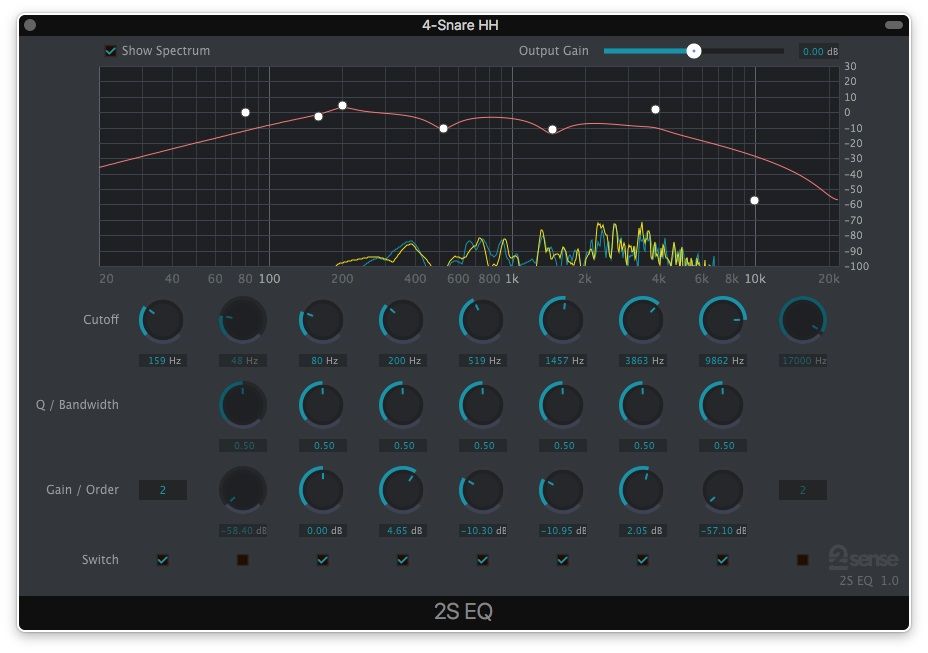Screen dimensions: 928x653
Task: Click the 17000 Hz cutoff knob
Action: (803, 320)
